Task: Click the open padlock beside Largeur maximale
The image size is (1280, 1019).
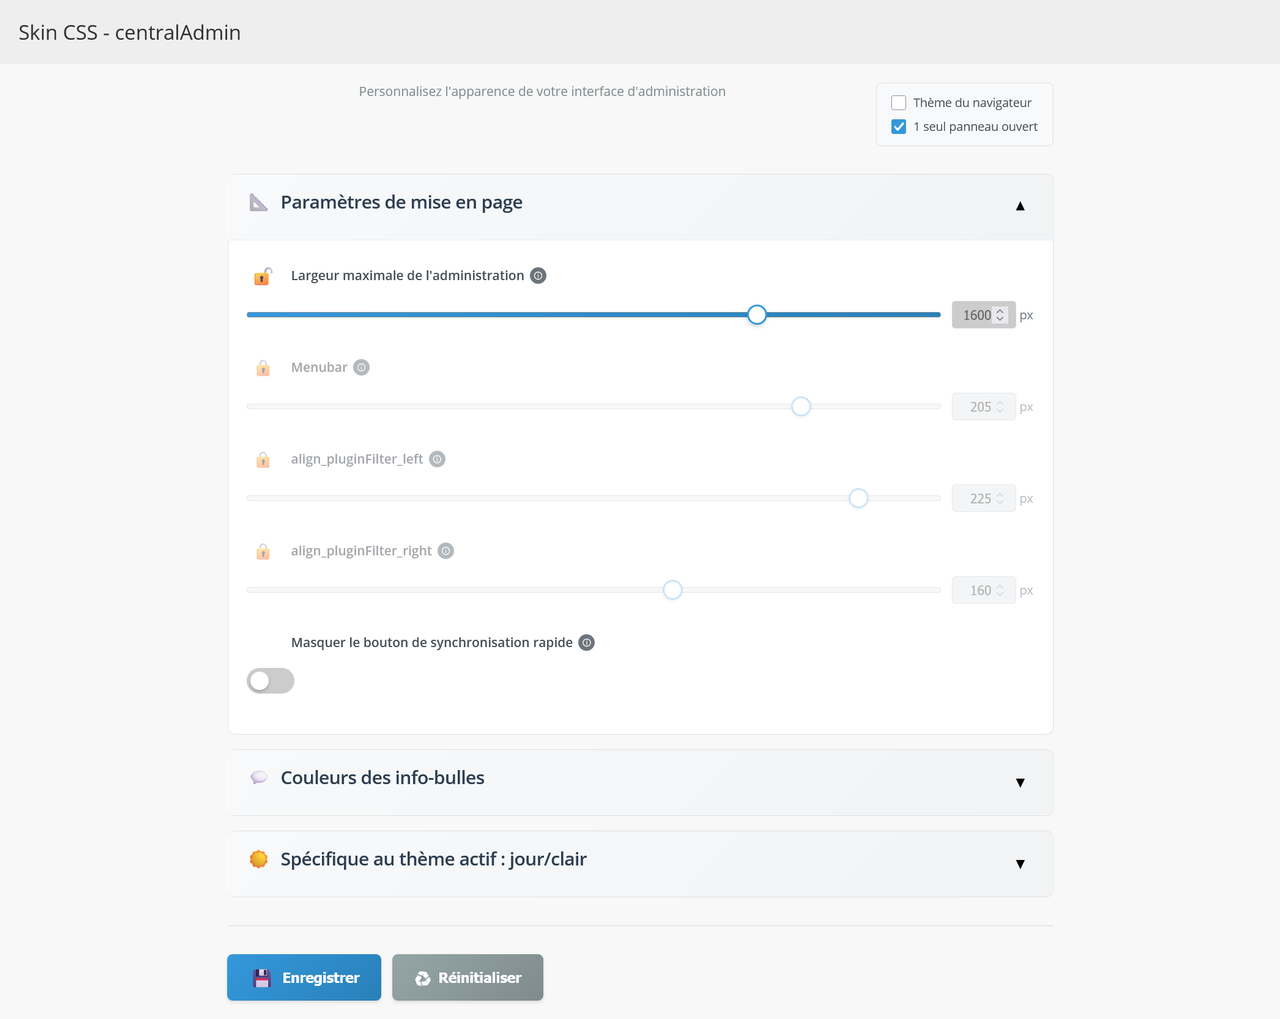Action: click(263, 276)
